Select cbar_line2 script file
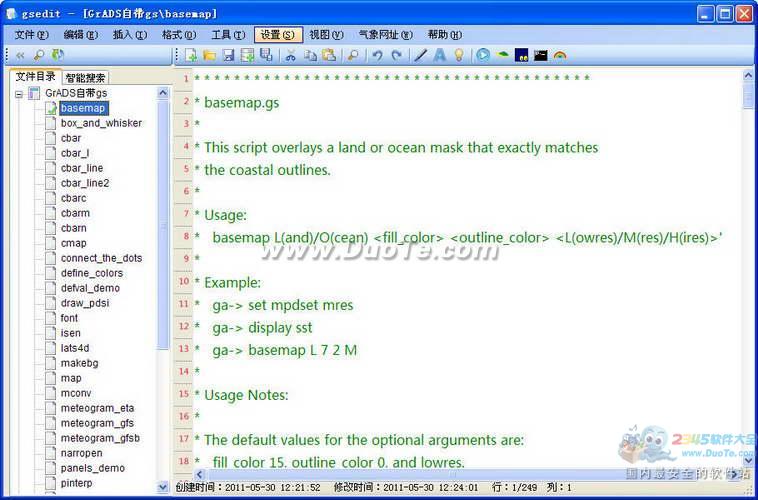 coord(85,183)
